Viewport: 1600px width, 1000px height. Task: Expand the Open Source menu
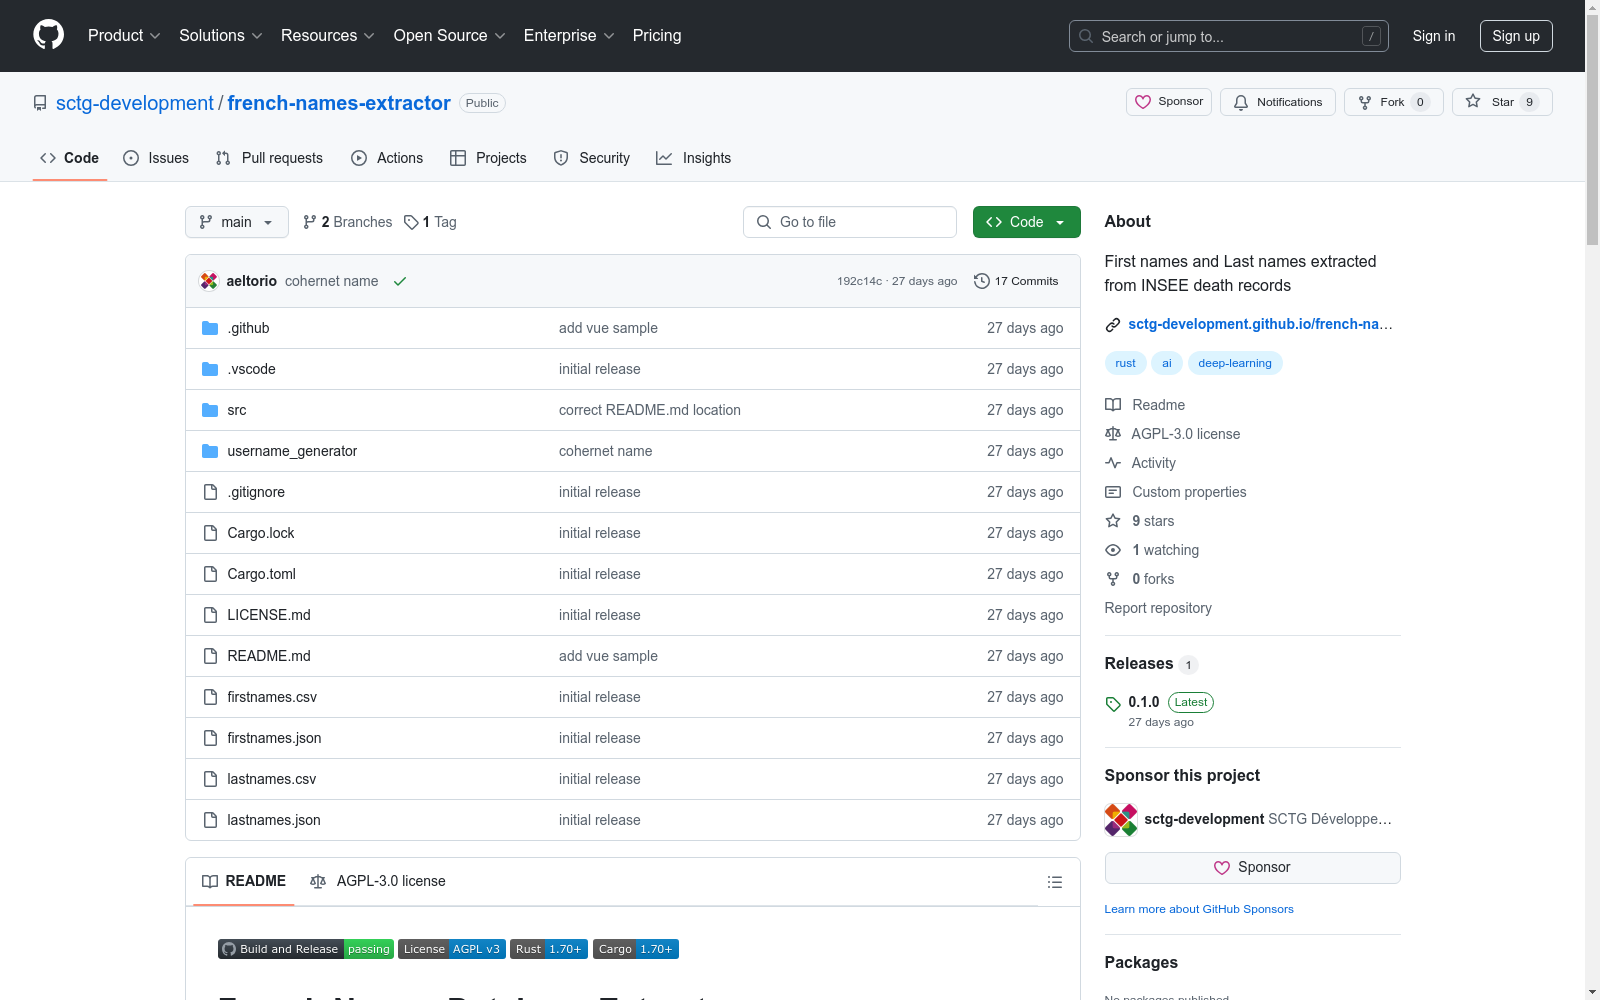pos(450,36)
